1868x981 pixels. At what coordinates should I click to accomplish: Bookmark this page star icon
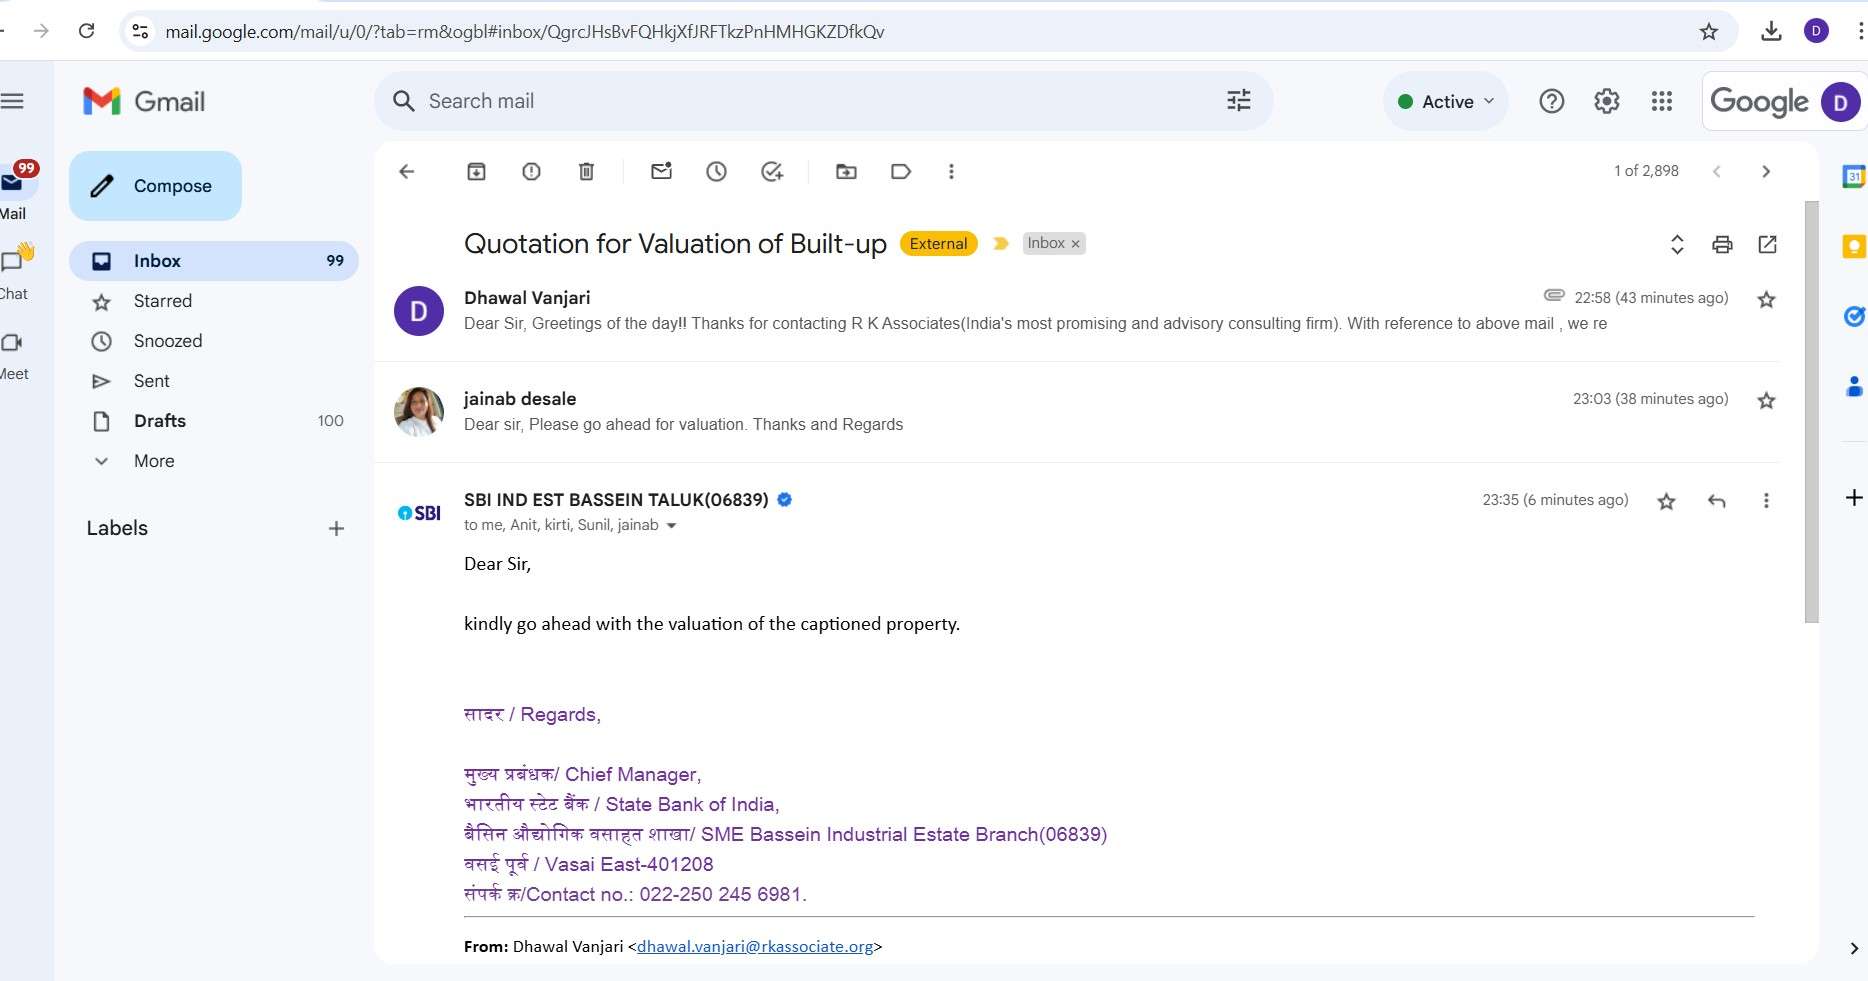pos(1709,31)
